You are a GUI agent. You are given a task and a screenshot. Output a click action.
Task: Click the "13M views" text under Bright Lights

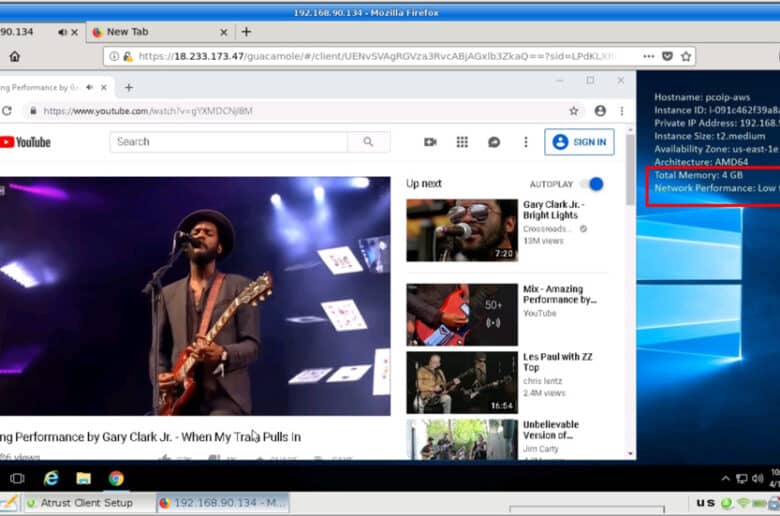click(543, 241)
